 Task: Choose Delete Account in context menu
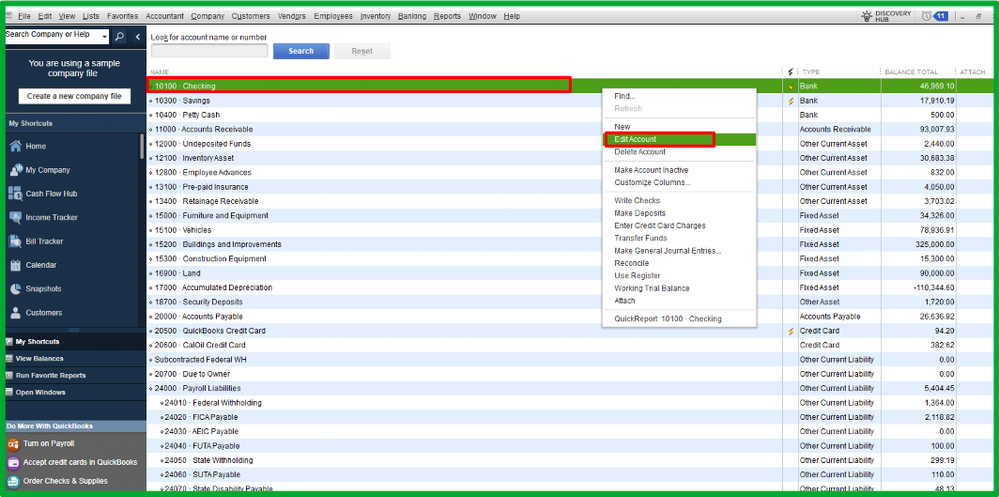tap(679, 152)
